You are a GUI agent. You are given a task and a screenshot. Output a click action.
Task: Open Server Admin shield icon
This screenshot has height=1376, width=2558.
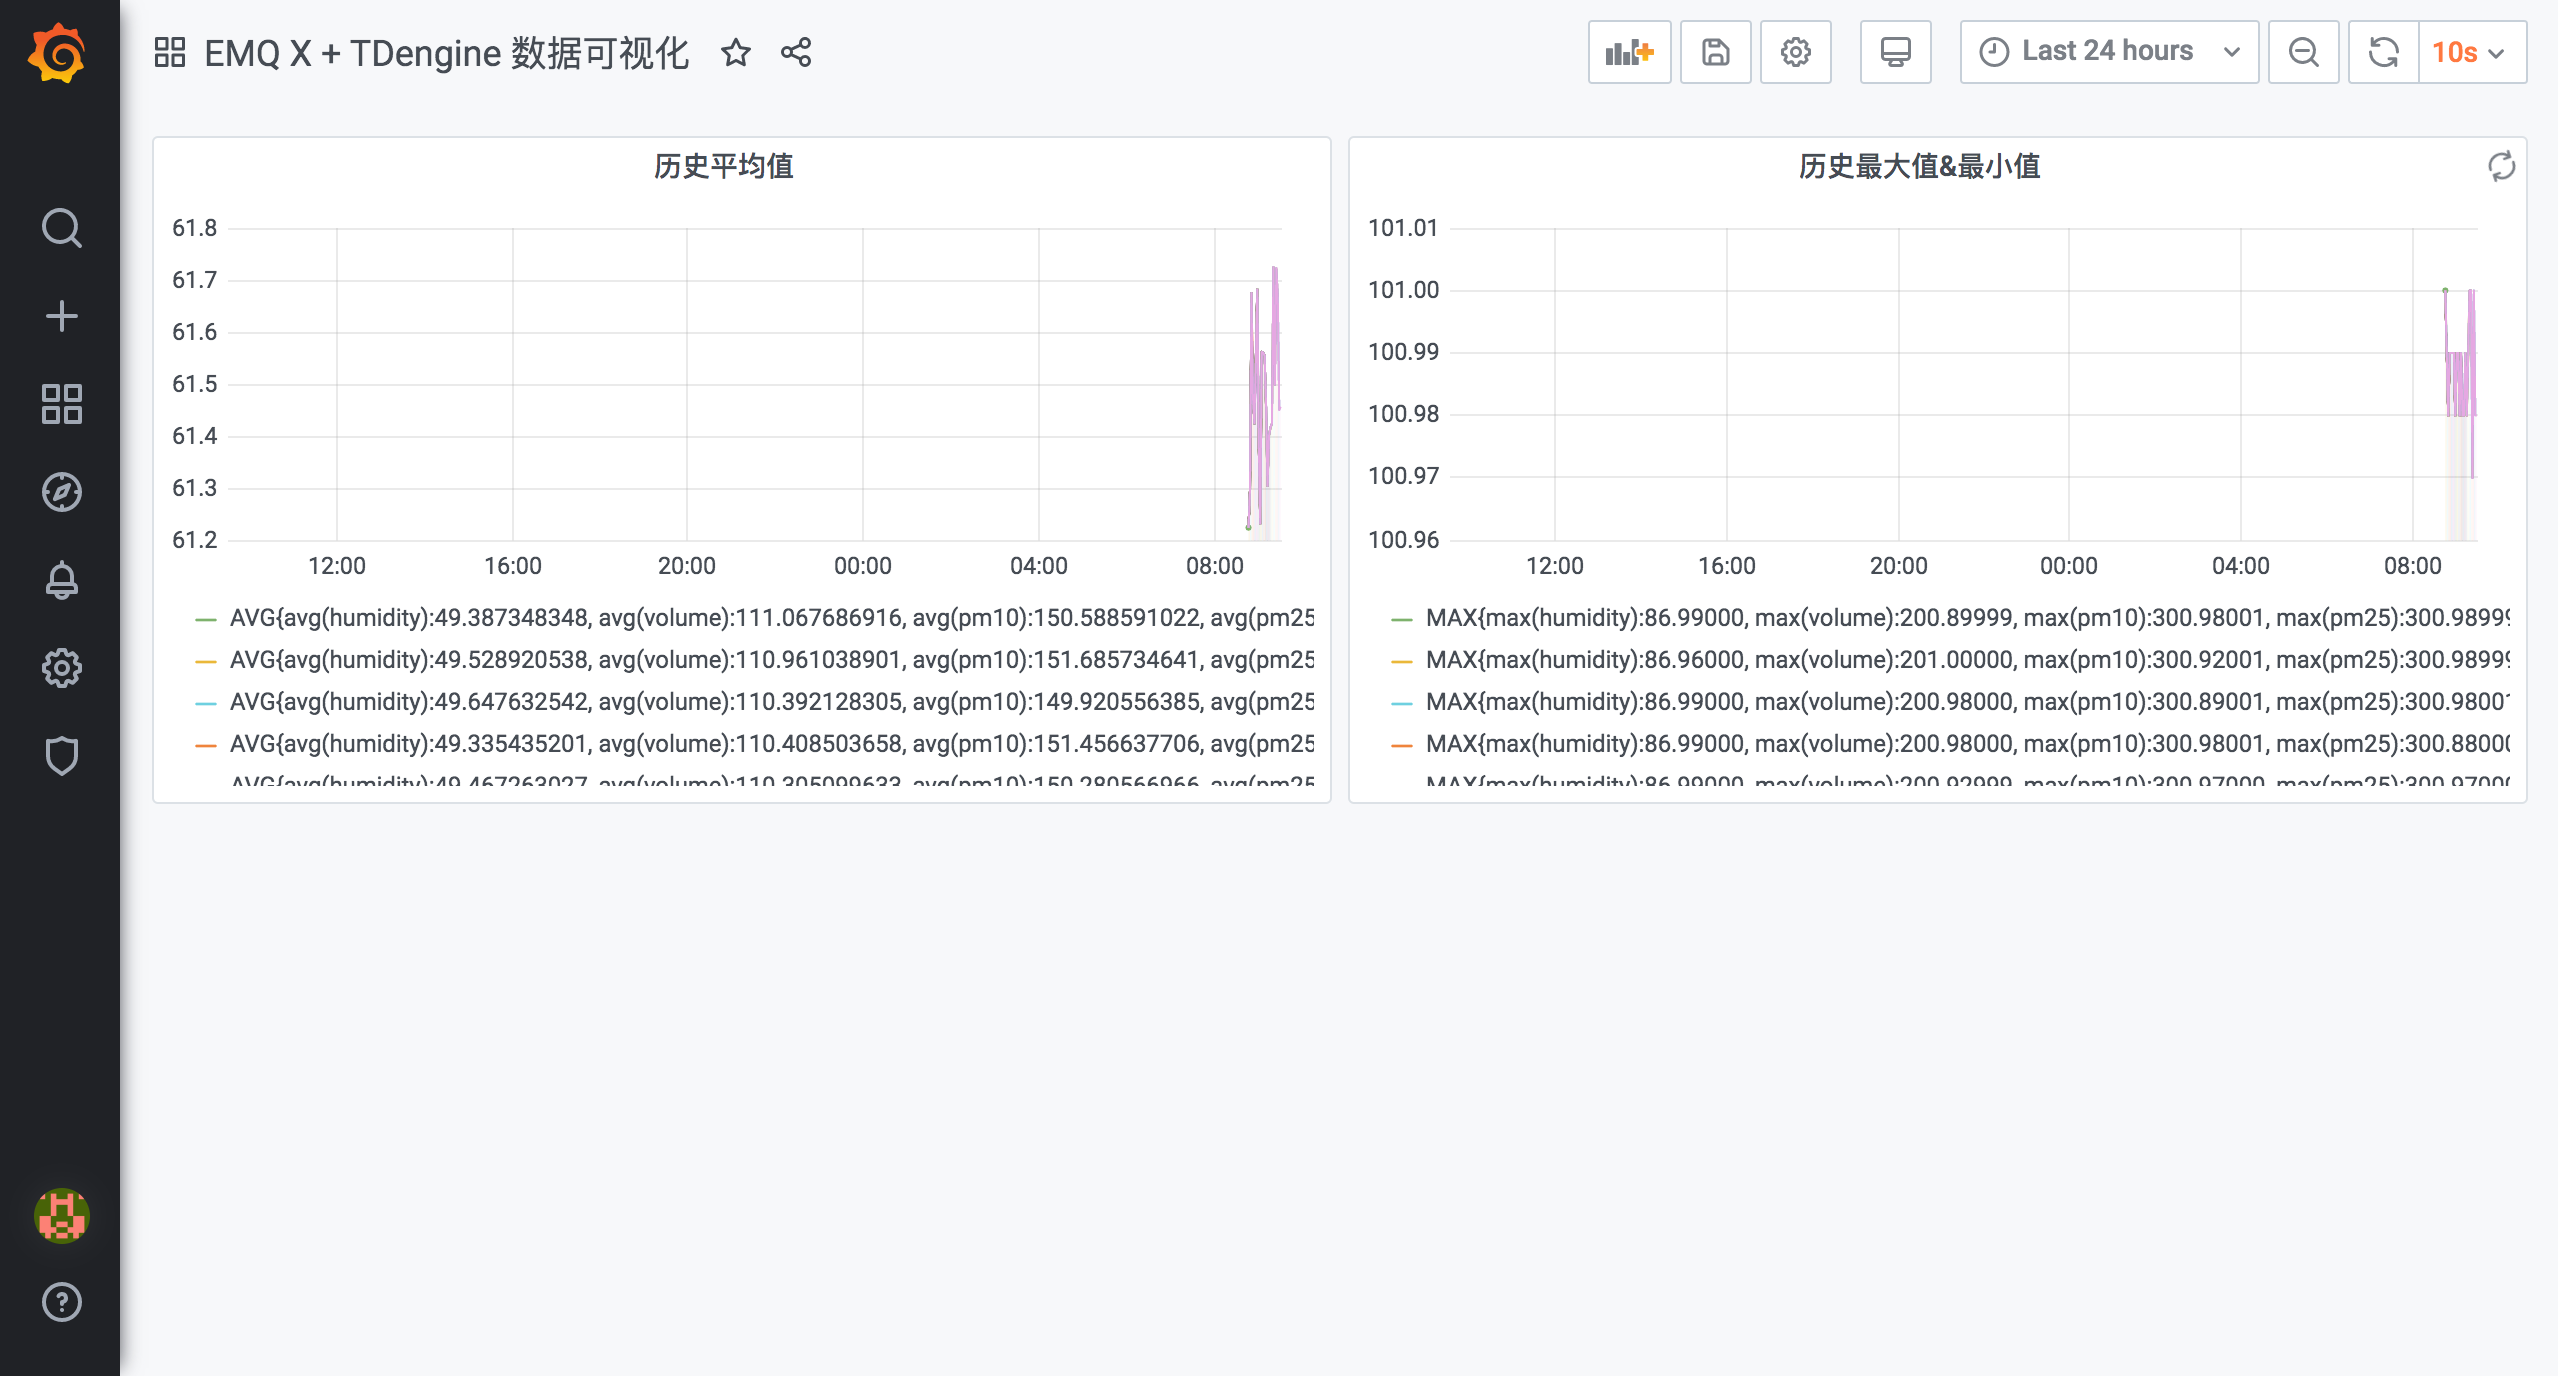(61, 756)
